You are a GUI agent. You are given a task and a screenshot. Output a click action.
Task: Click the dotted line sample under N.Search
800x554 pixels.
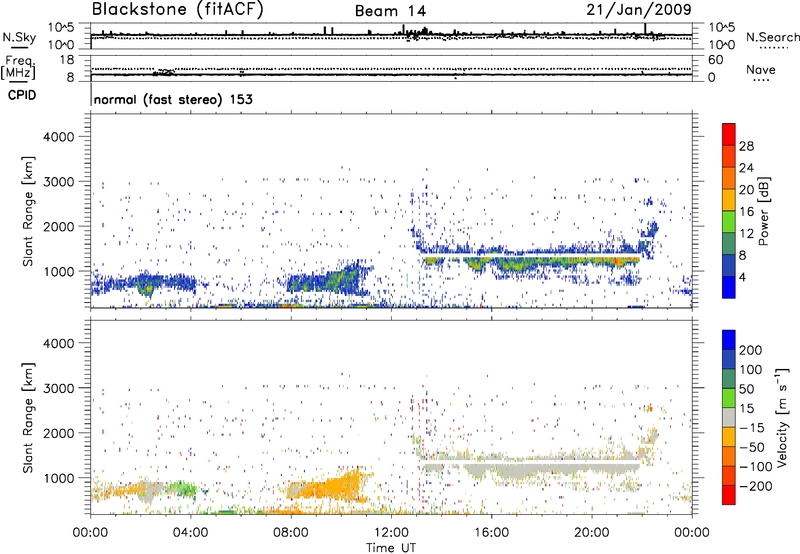point(773,48)
